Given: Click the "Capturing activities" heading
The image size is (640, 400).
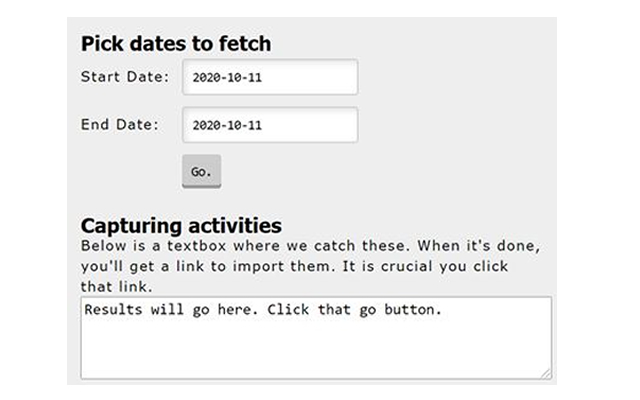Looking at the screenshot, I should (181, 225).
